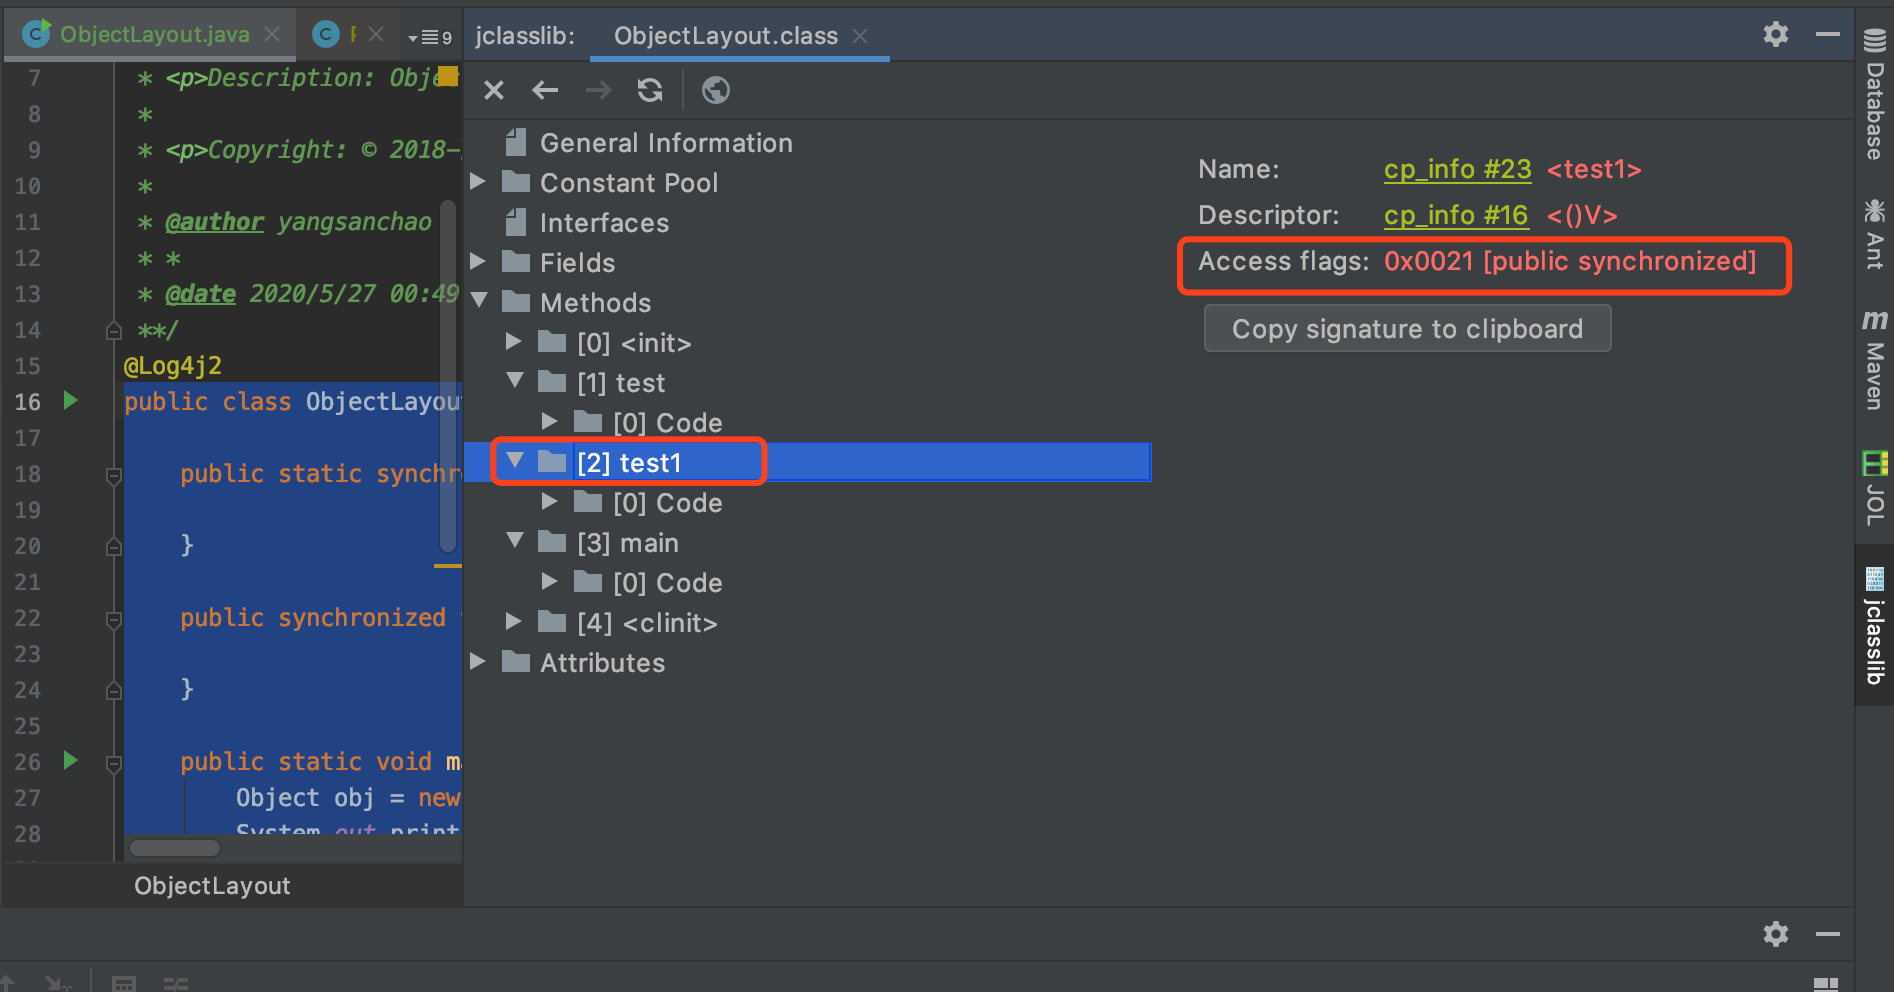Follow the cp_info #23 link

1457,170
